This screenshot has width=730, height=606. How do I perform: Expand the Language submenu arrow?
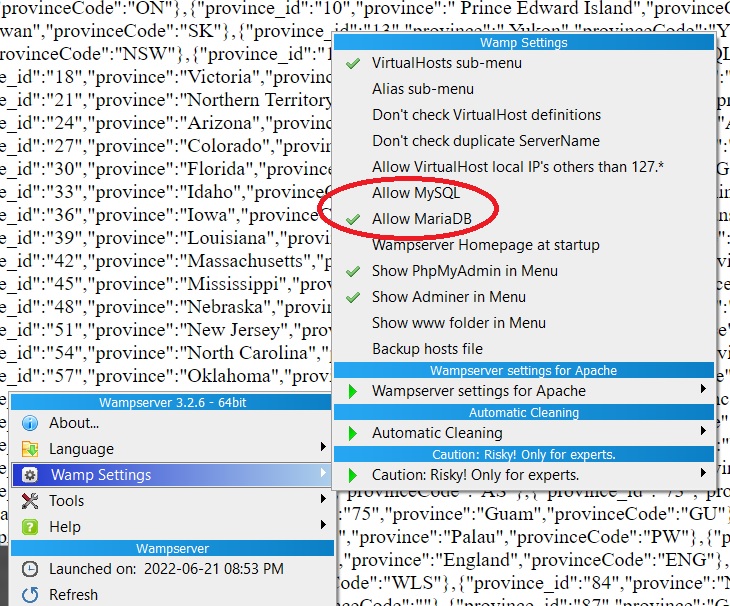(x=323, y=447)
